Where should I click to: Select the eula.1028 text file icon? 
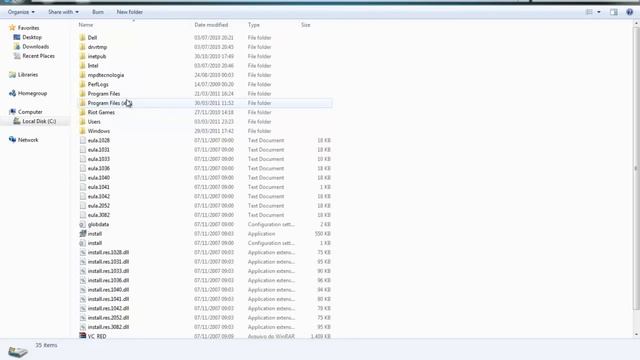(82, 140)
